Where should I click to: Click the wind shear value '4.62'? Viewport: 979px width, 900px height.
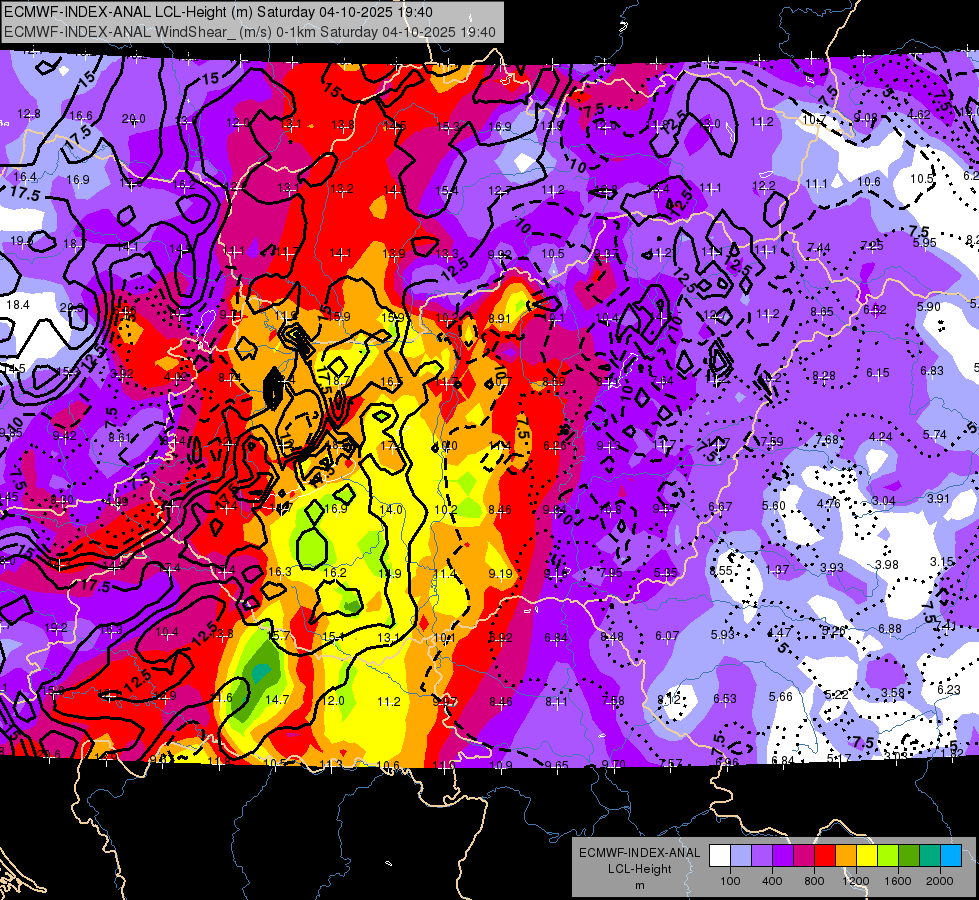[x=919, y=114]
